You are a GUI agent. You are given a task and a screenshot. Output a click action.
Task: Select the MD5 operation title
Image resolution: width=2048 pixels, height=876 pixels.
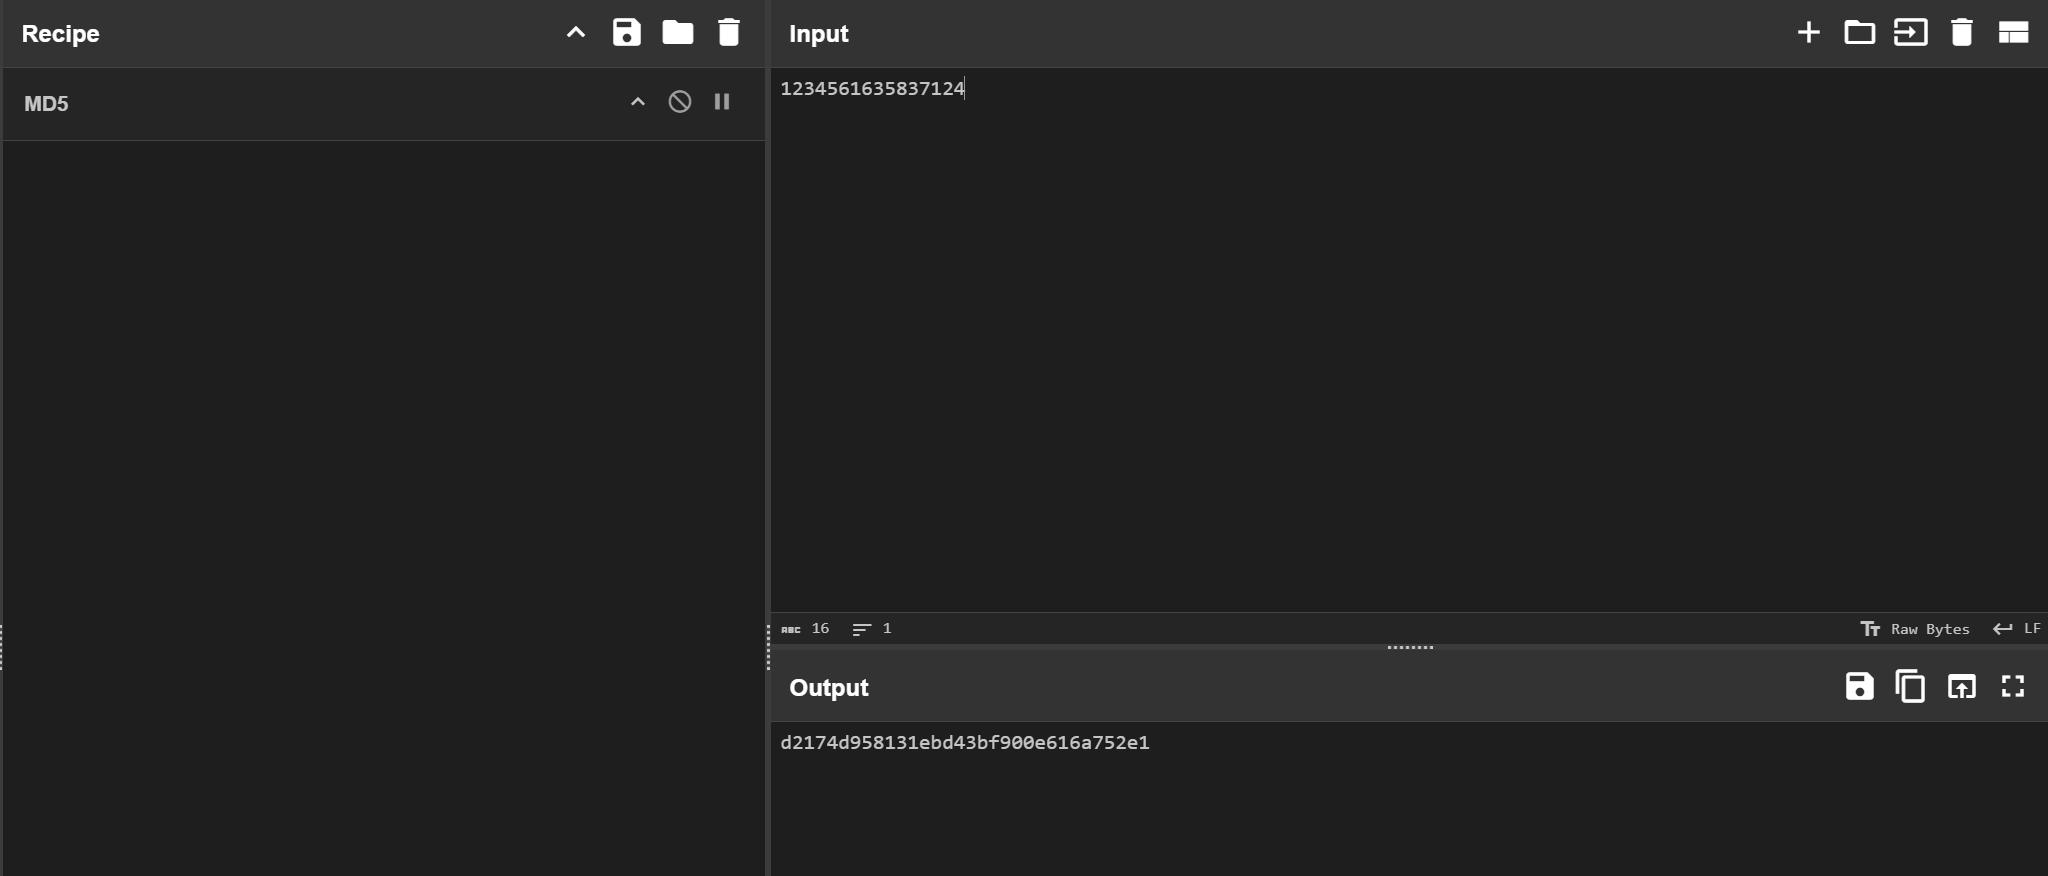click(x=46, y=104)
